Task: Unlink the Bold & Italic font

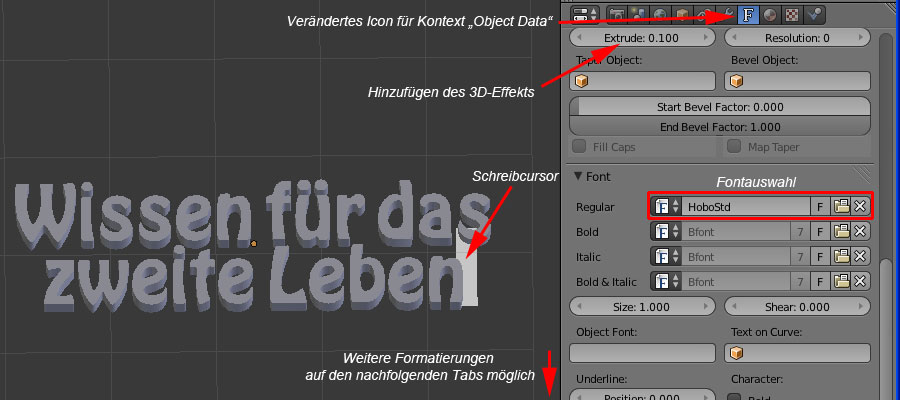Action: [x=859, y=282]
